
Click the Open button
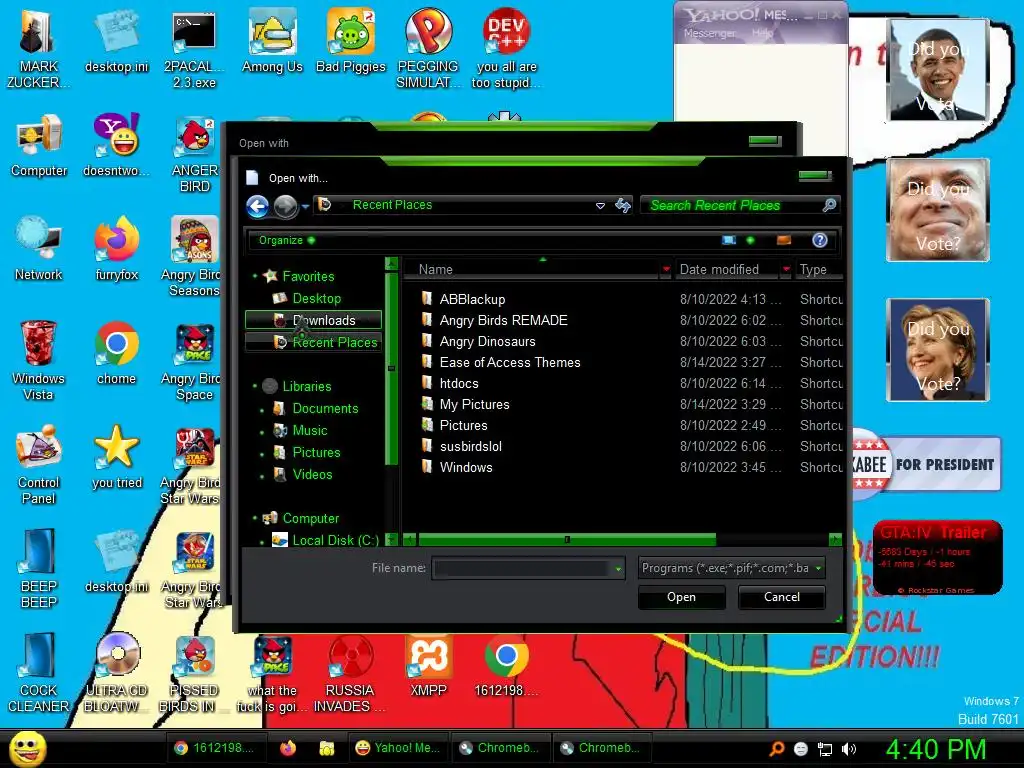click(681, 597)
